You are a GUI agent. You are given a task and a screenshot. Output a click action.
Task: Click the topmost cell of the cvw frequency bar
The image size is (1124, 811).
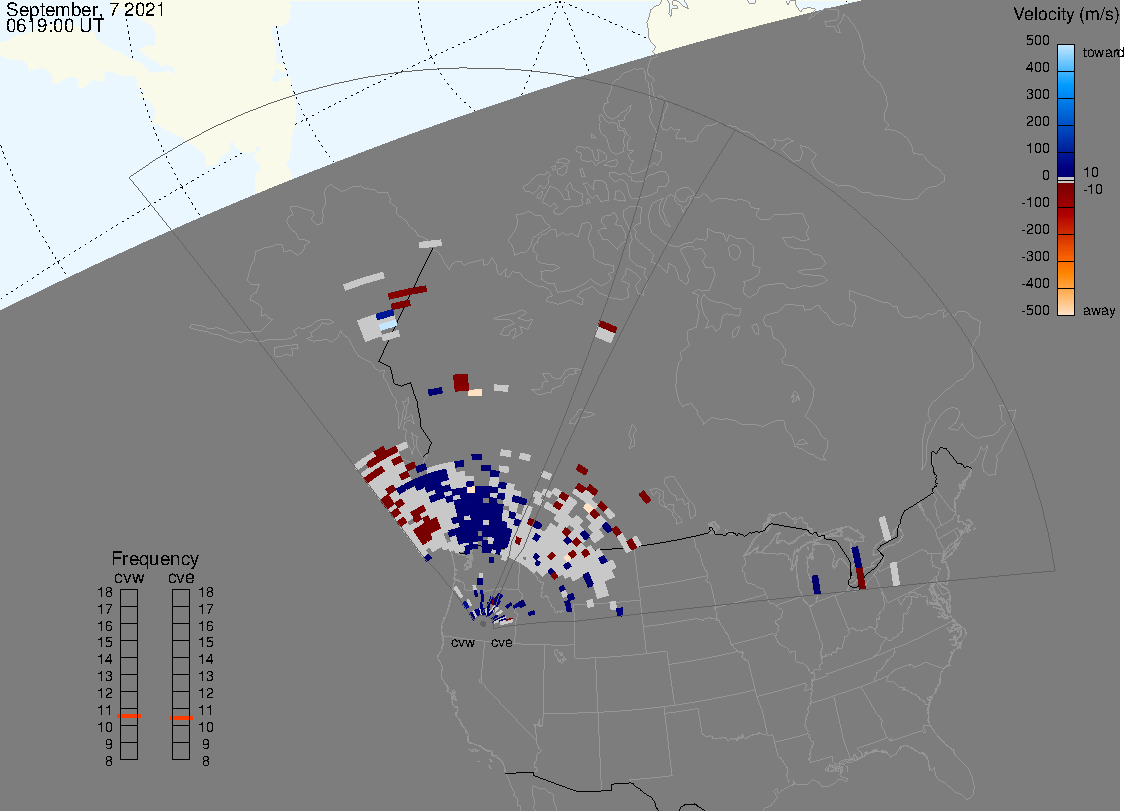point(129,598)
